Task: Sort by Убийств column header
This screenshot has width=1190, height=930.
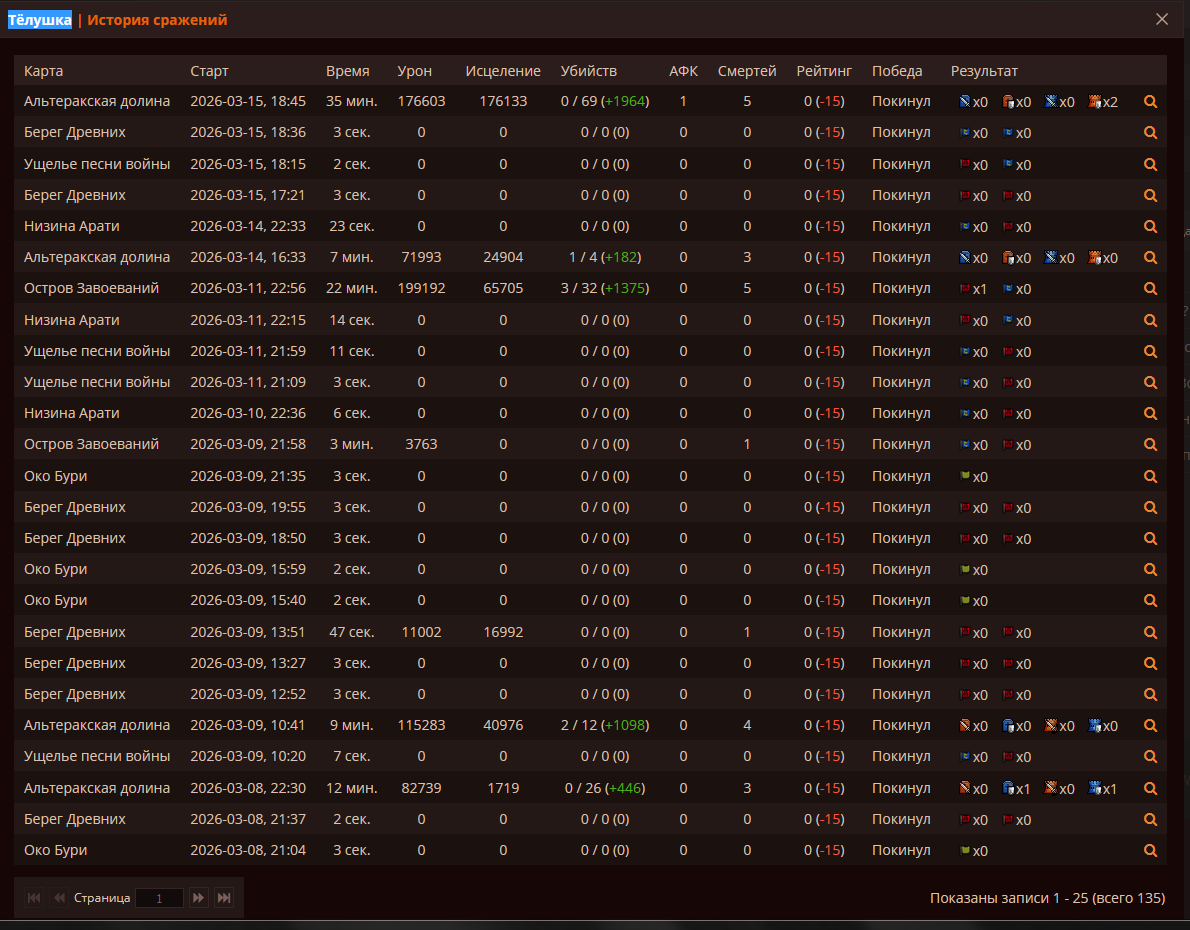Action: click(589, 71)
